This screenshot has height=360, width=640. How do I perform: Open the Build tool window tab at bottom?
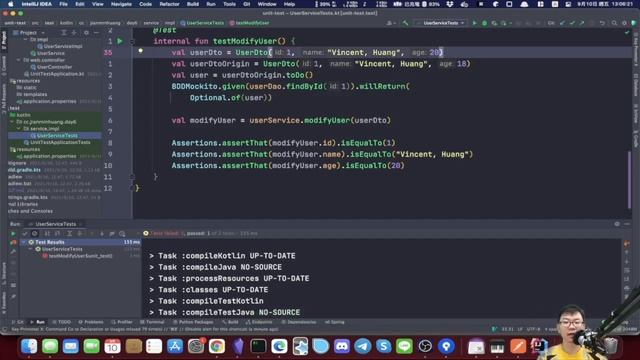tap(231, 322)
